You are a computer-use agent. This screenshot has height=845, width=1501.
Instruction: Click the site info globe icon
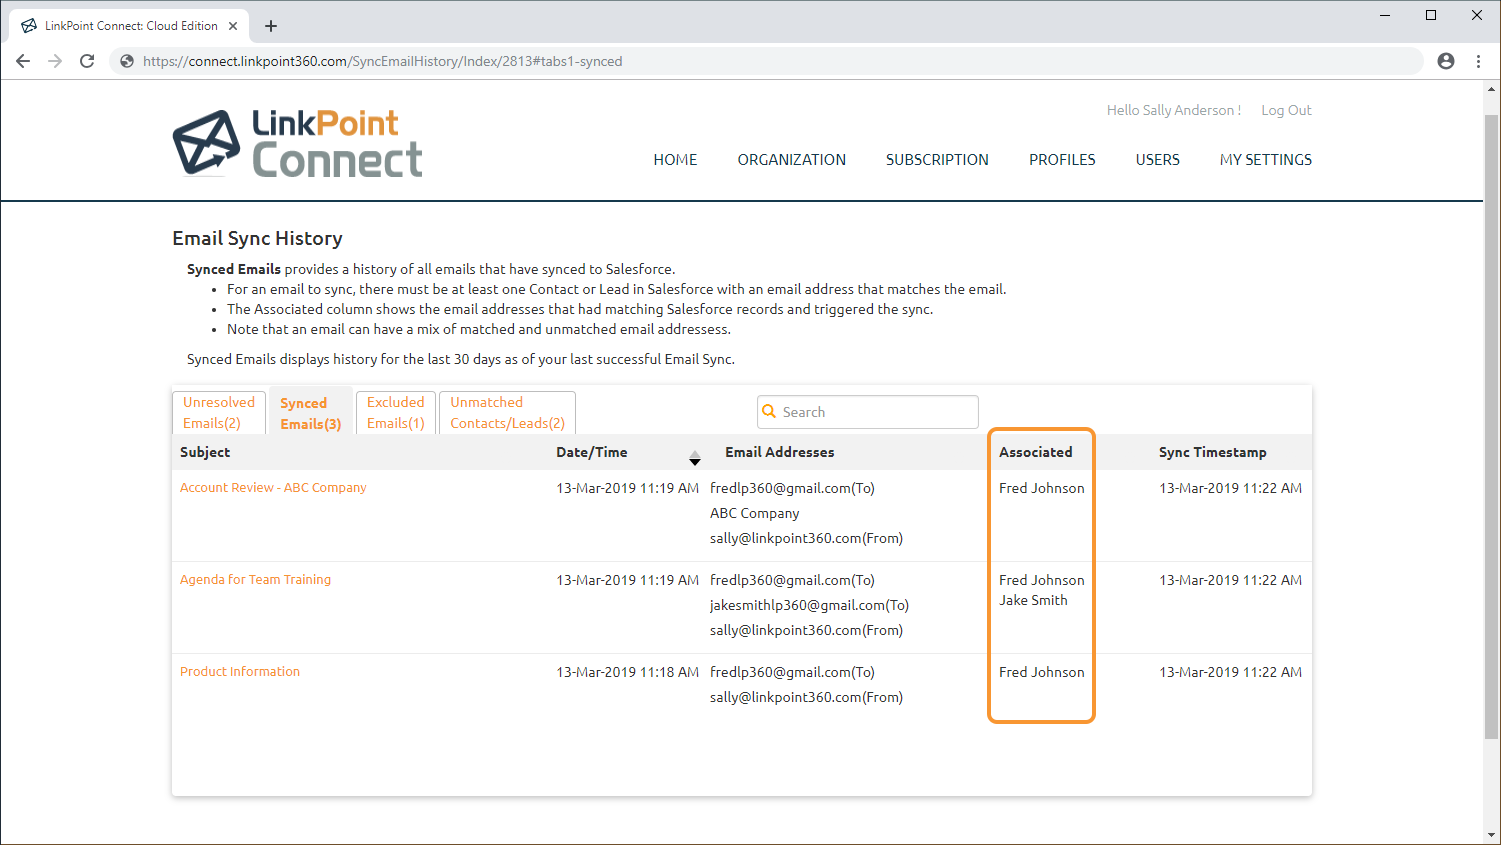coord(127,61)
